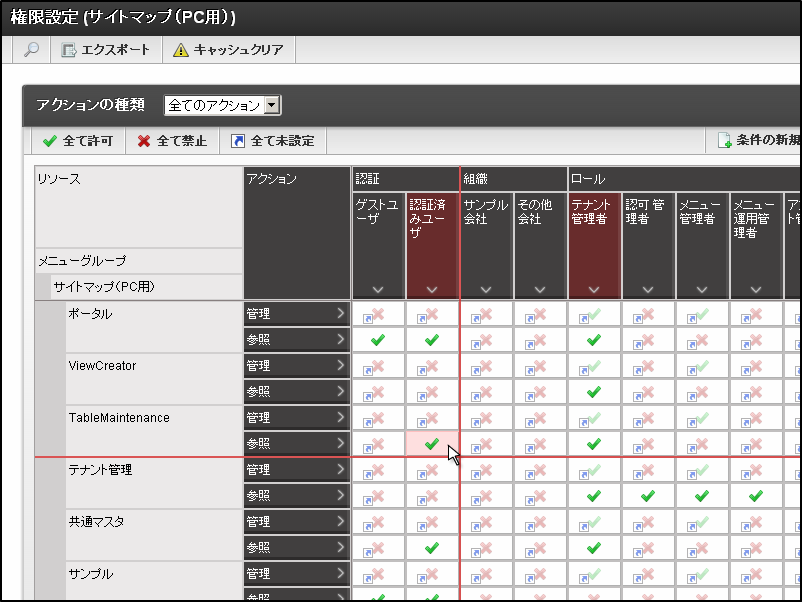Click the 認証 group header
Viewport: 802px width, 602px height.
[406, 179]
